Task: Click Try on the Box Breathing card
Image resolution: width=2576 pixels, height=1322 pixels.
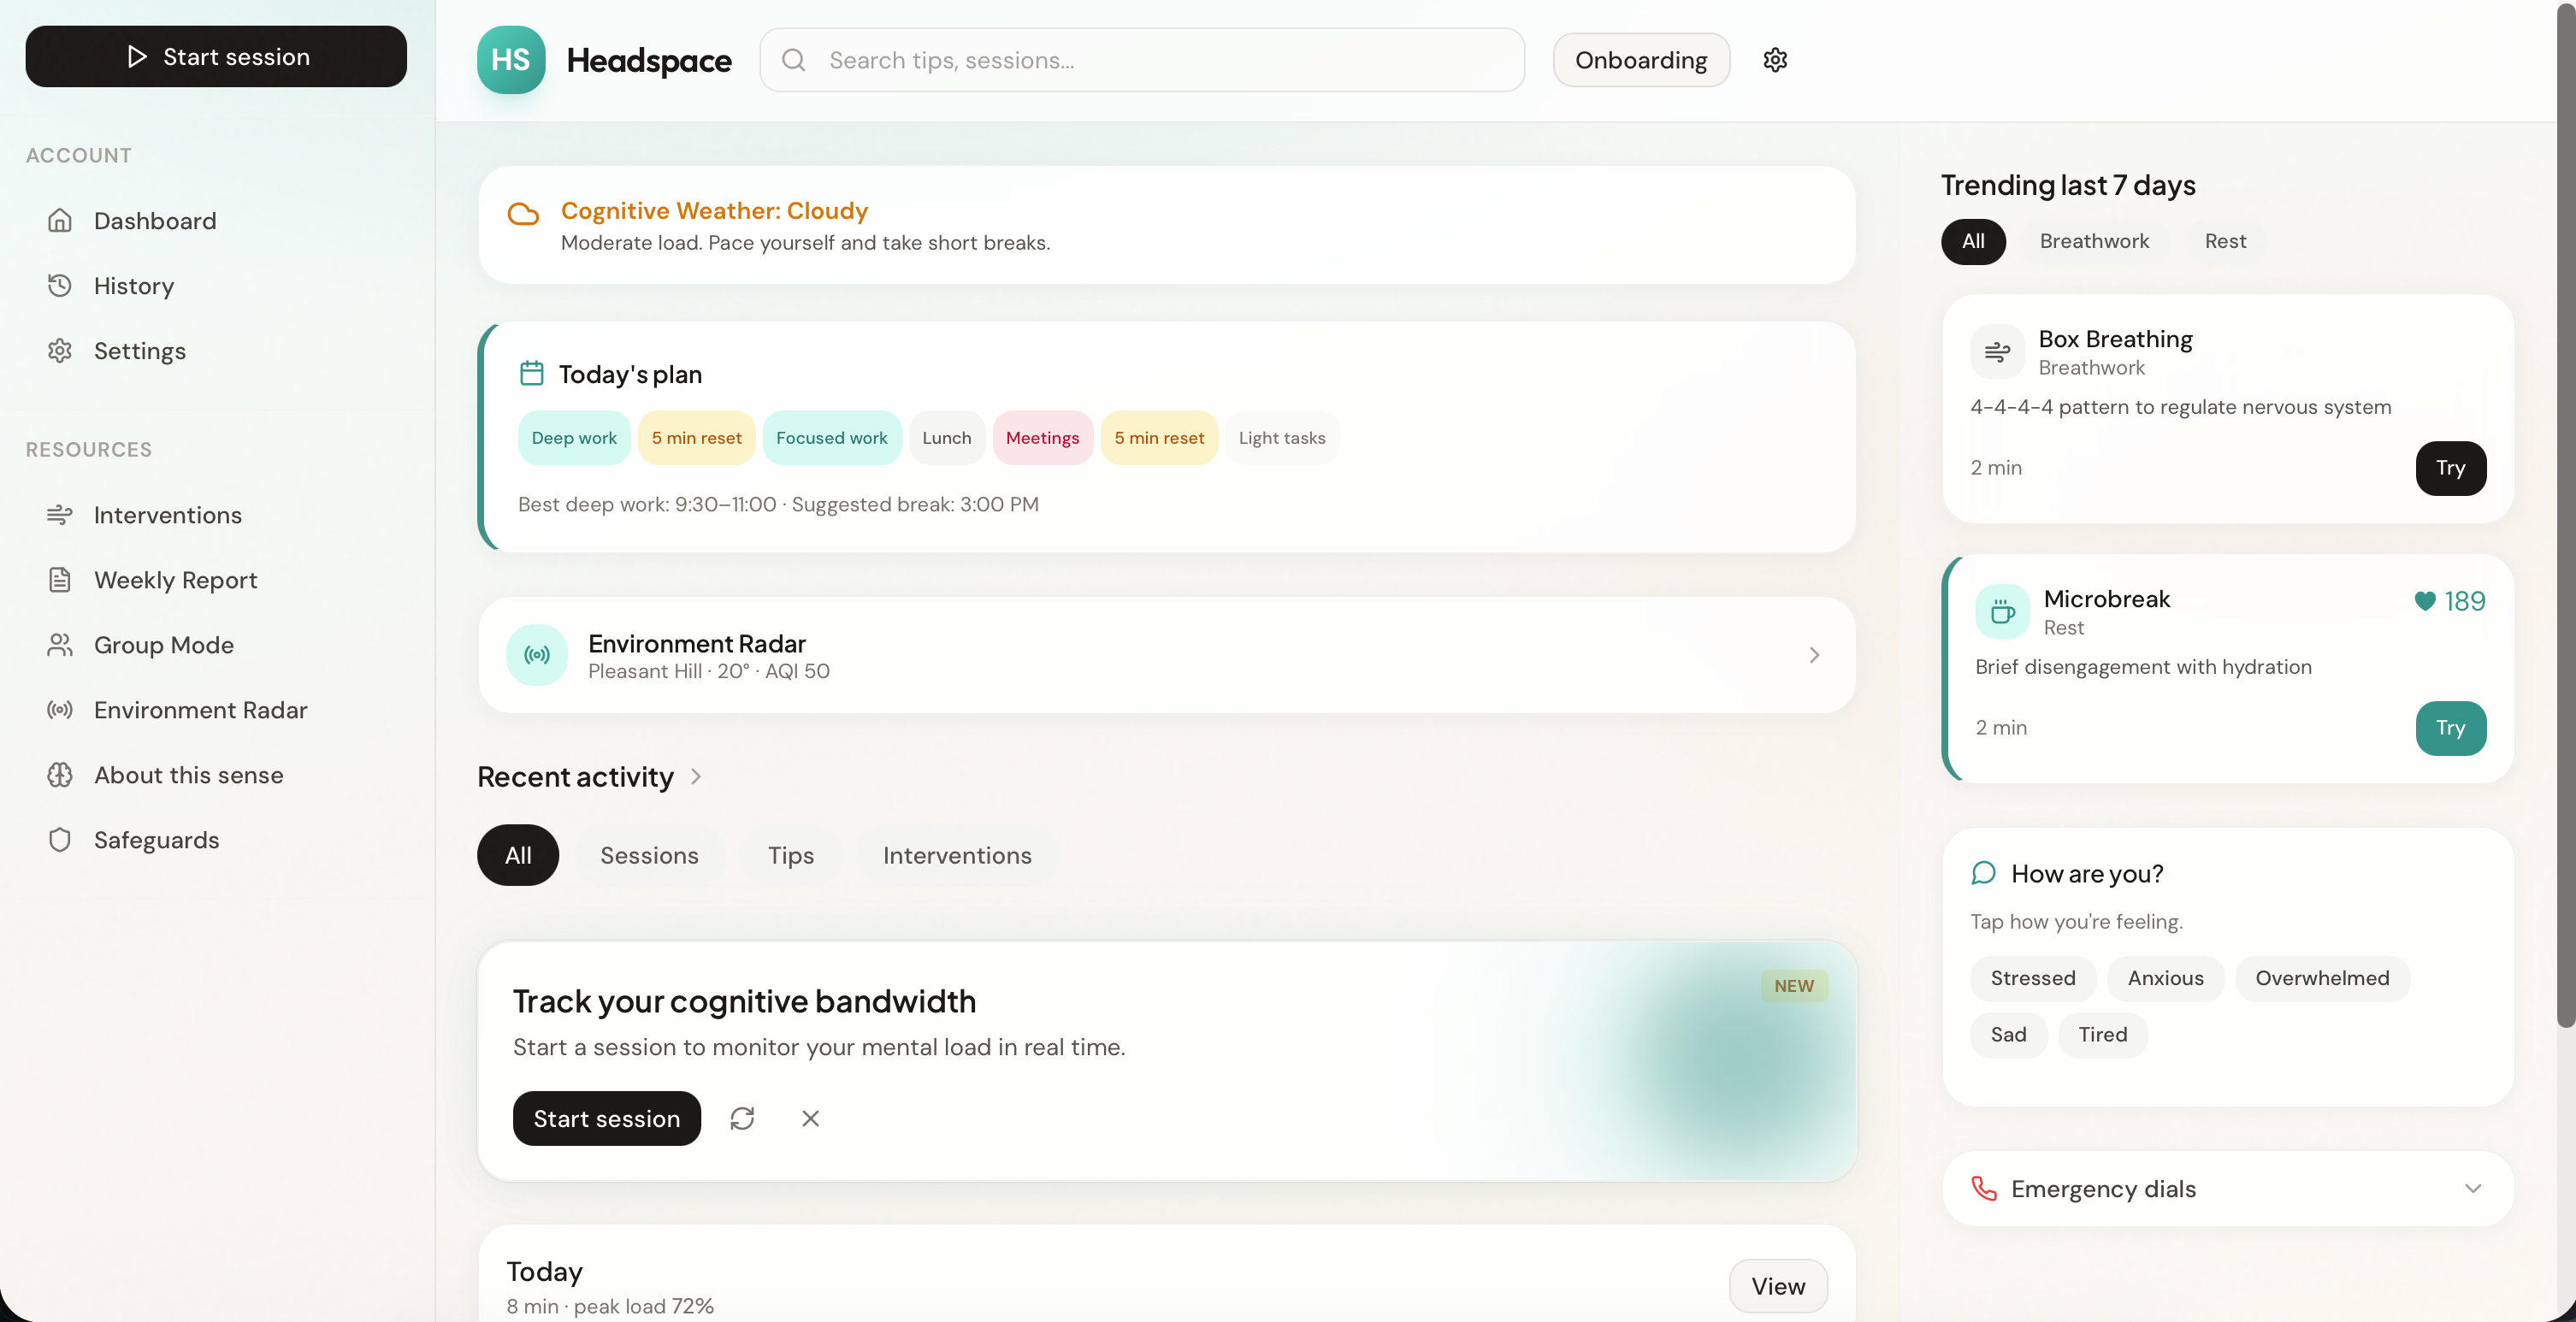Action: point(2450,468)
